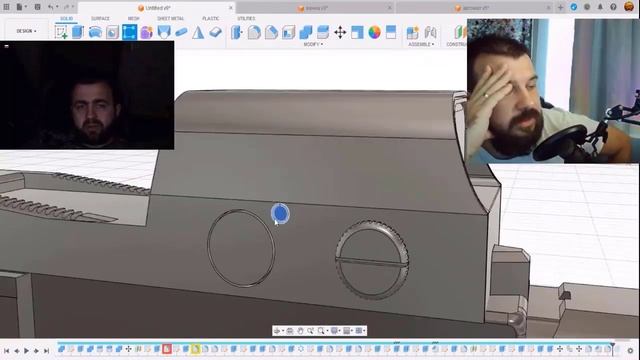Screen dimensions: 640x360
Task: Select the Hole tool
Action: pos(112,32)
